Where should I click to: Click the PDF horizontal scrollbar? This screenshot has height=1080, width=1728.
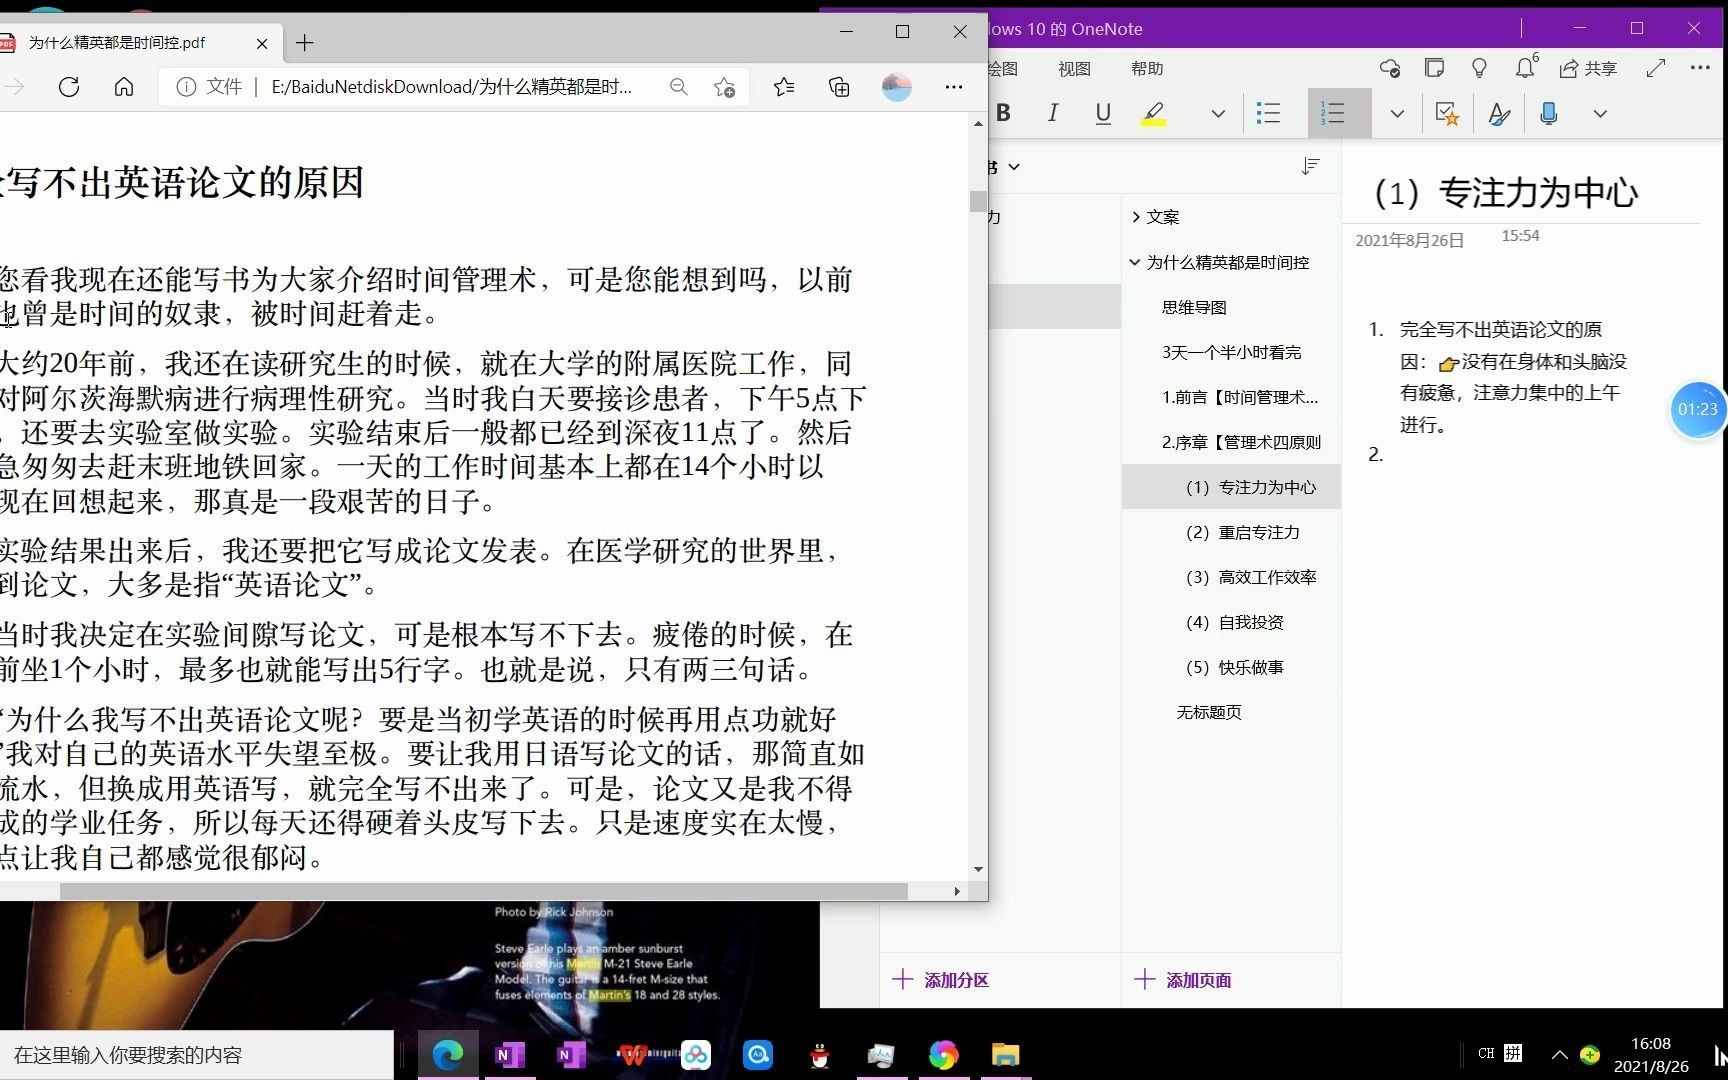pyautogui.click(x=483, y=891)
